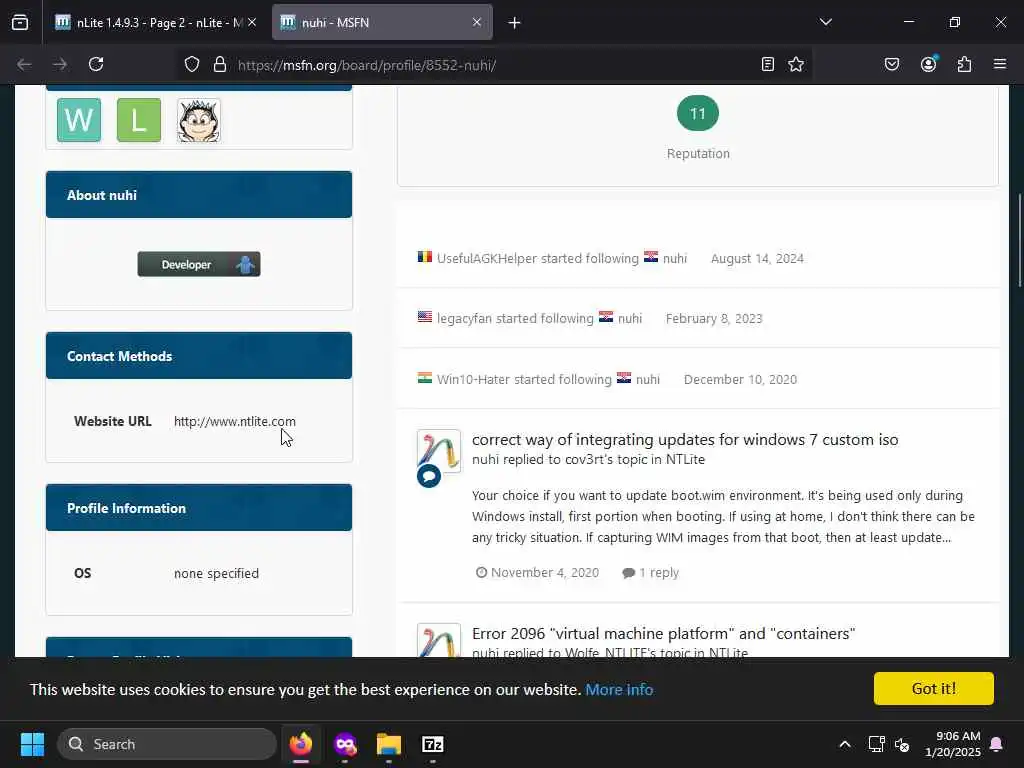
Task: Show hidden system tray icons
Action: pyautogui.click(x=844, y=744)
